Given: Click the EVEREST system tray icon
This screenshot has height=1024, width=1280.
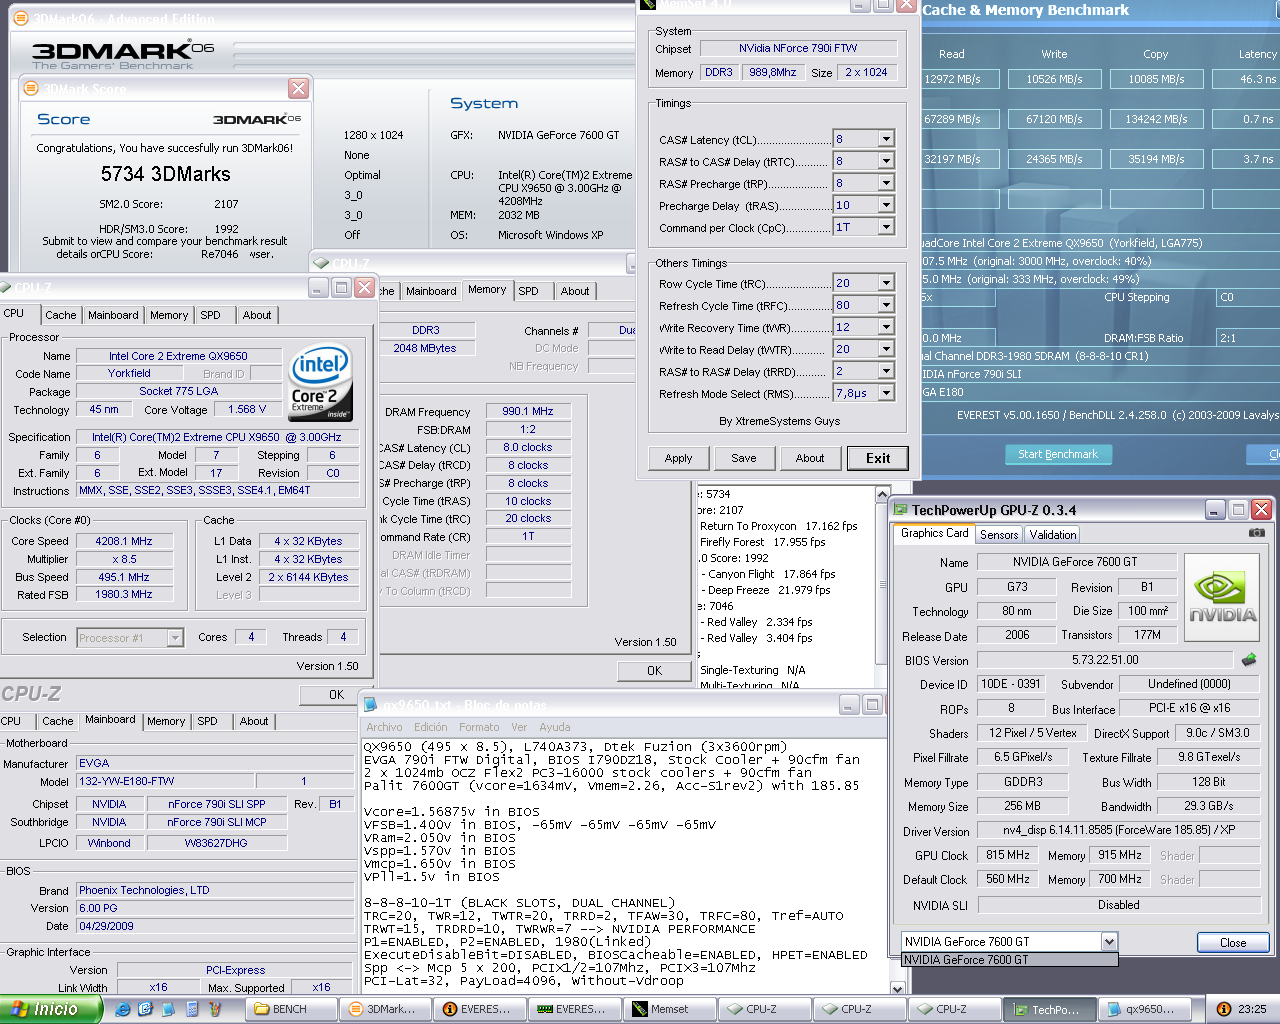Looking at the screenshot, I should (x=1223, y=1009).
